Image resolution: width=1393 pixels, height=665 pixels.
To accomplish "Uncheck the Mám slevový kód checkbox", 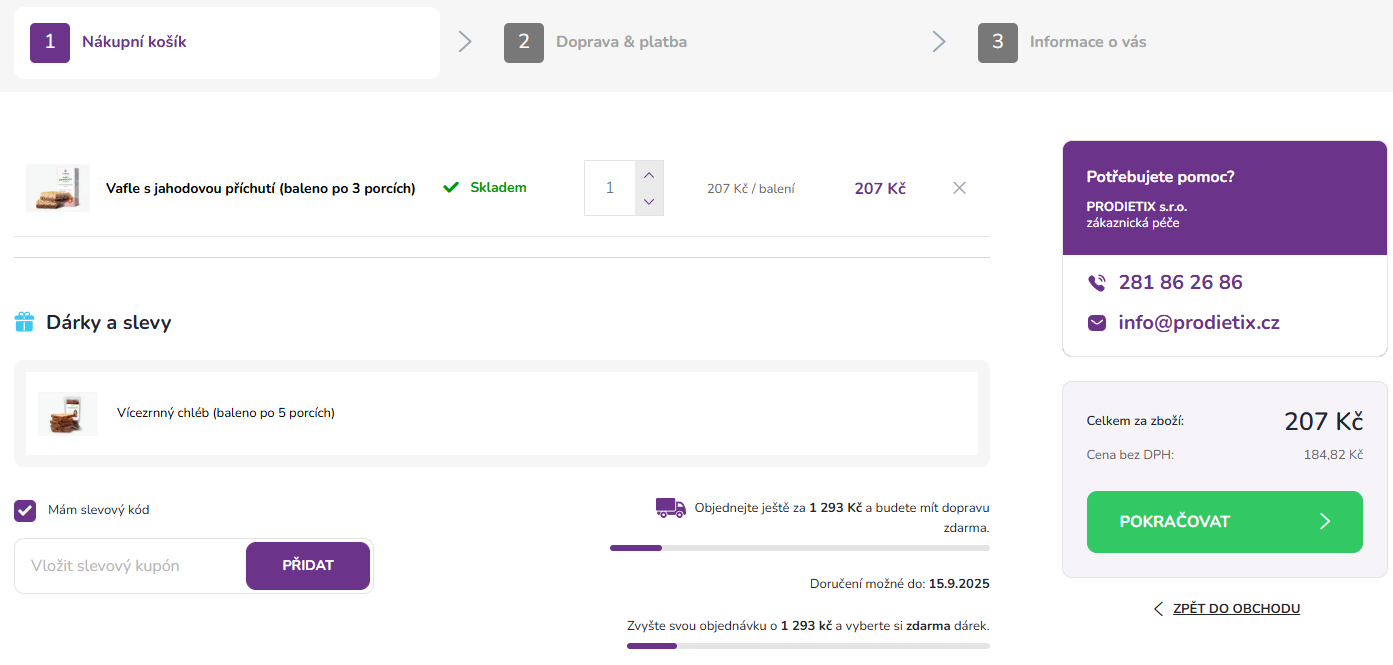I will tap(25, 511).
